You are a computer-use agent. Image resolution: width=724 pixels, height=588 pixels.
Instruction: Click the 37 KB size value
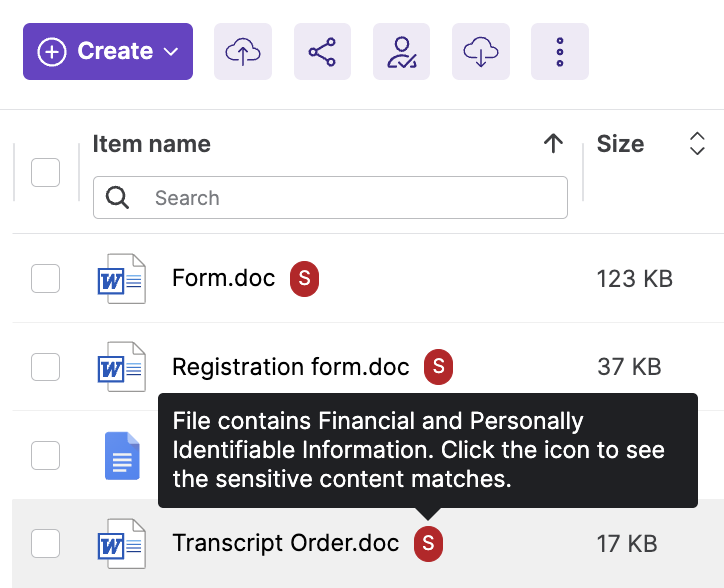[629, 367]
